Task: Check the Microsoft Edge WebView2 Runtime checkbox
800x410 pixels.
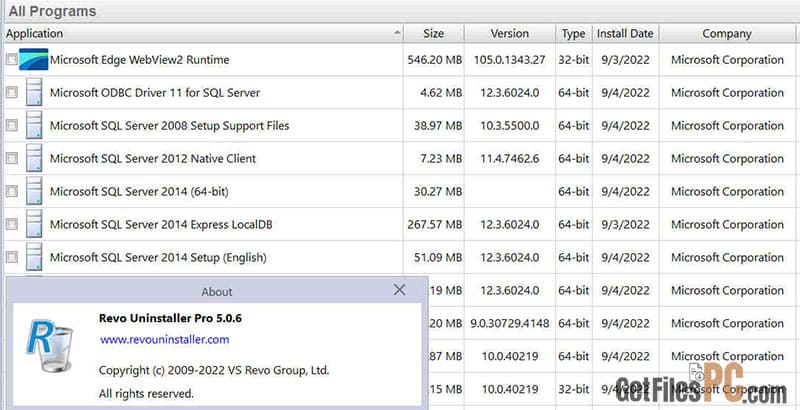Action: [x=12, y=60]
